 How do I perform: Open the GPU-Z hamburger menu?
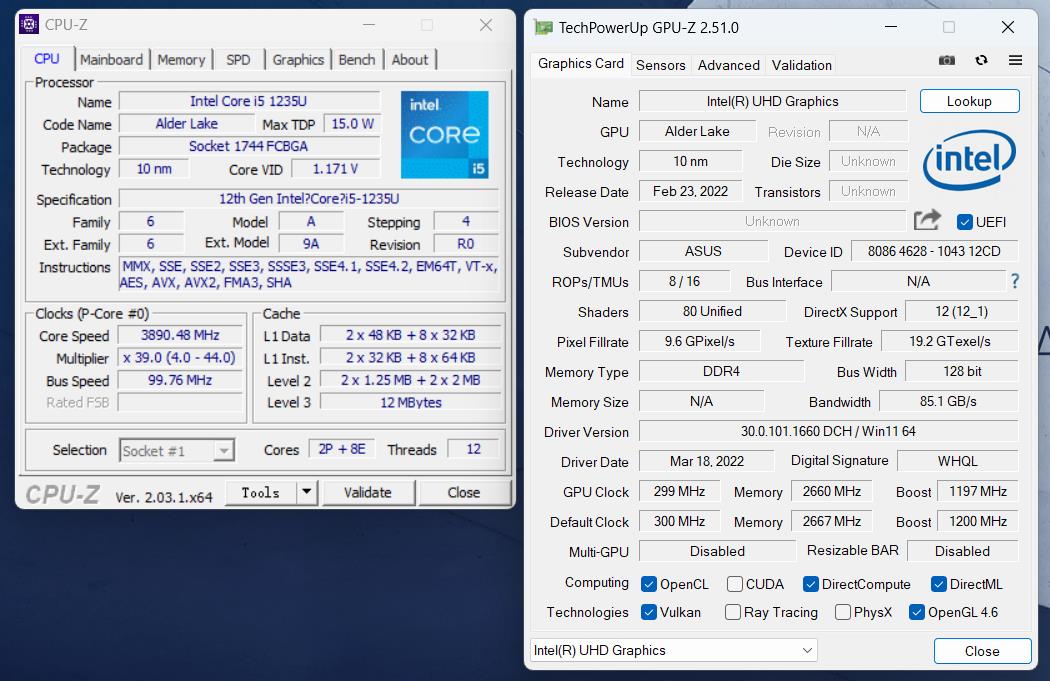tap(1015, 61)
